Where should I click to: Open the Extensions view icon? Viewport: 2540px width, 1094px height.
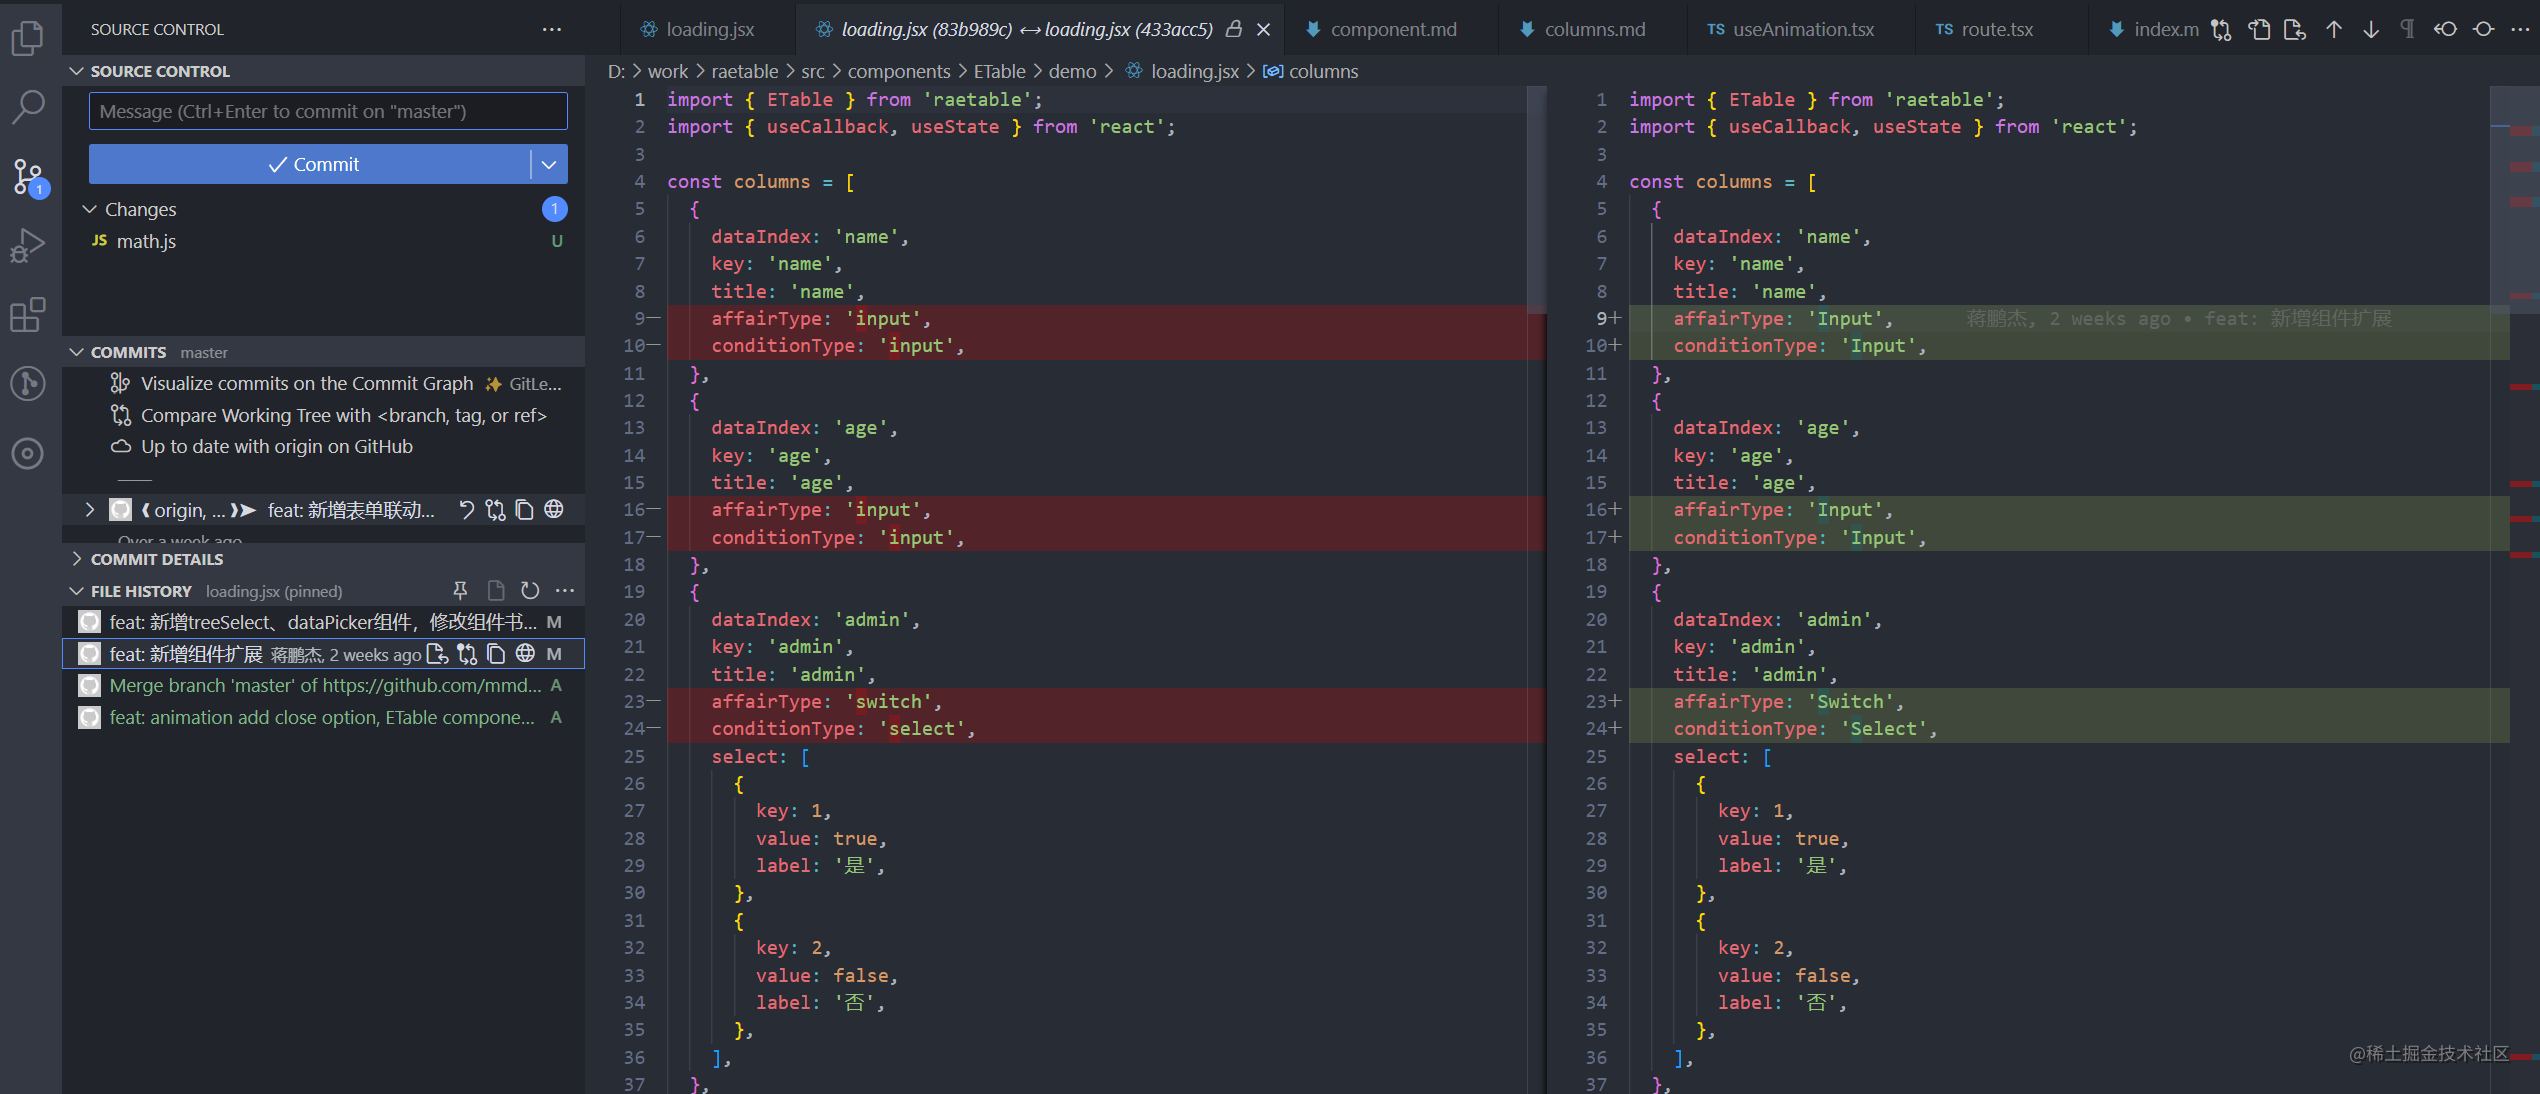click(28, 315)
